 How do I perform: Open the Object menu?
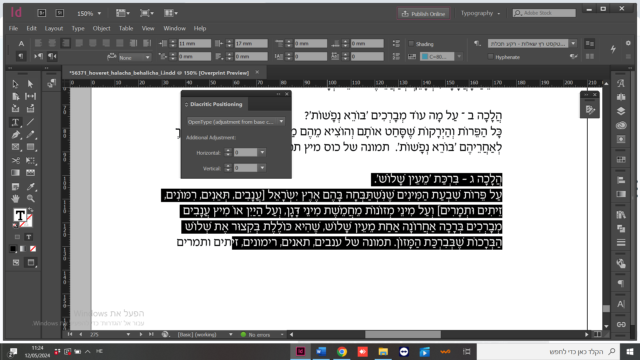click(x=101, y=29)
